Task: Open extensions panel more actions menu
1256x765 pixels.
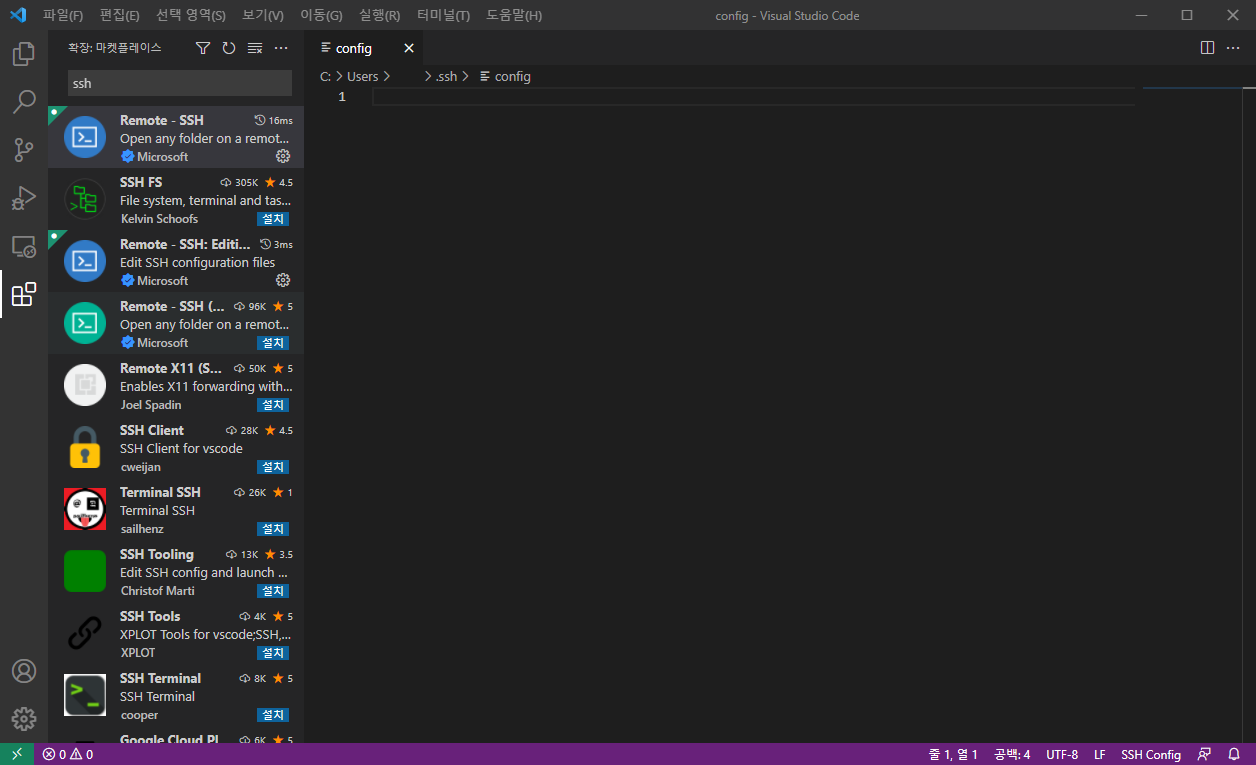Action: pos(281,48)
